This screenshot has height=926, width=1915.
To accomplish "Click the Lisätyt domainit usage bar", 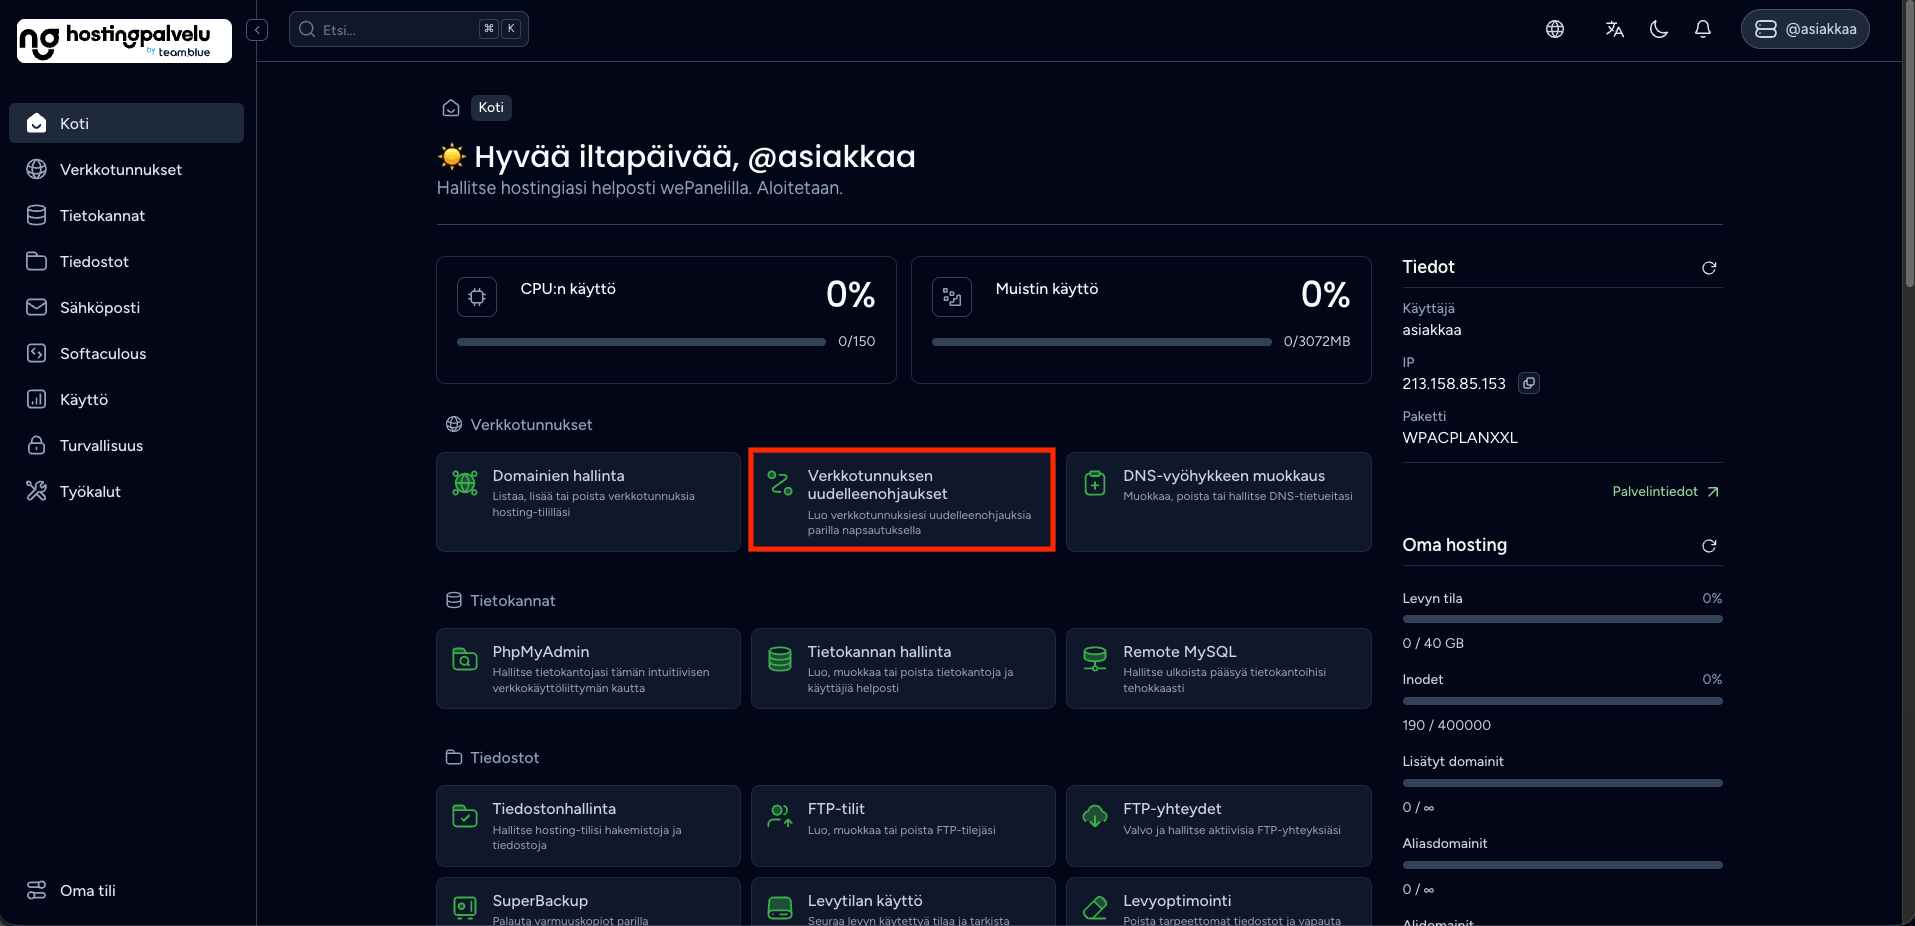I will click(x=1562, y=783).
